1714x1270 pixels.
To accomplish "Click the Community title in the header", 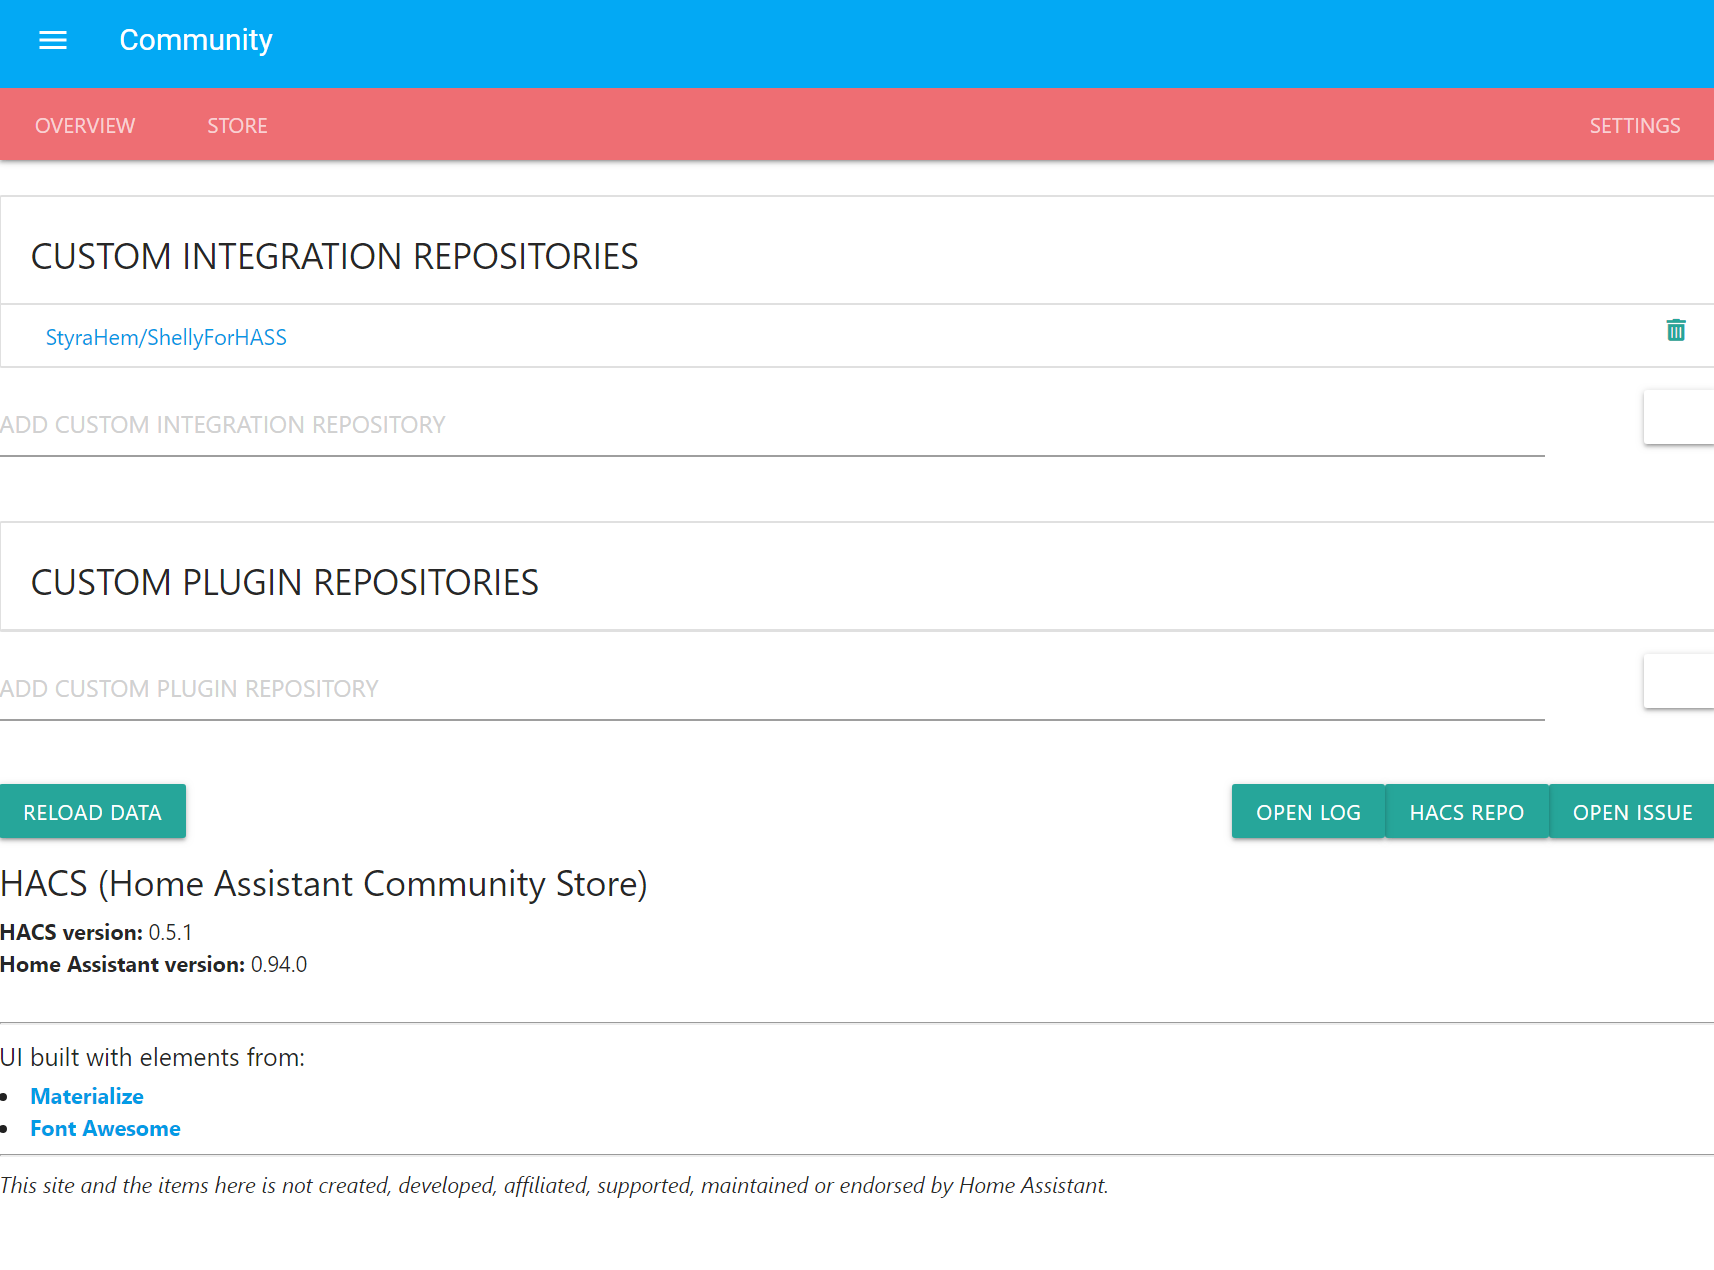I will click(x=195, y=40).
